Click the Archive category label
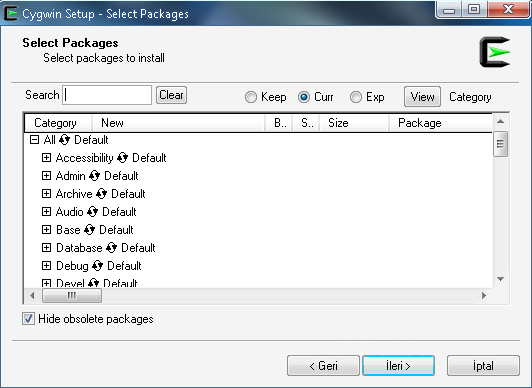The image size is (532, 388). point(74,194)
